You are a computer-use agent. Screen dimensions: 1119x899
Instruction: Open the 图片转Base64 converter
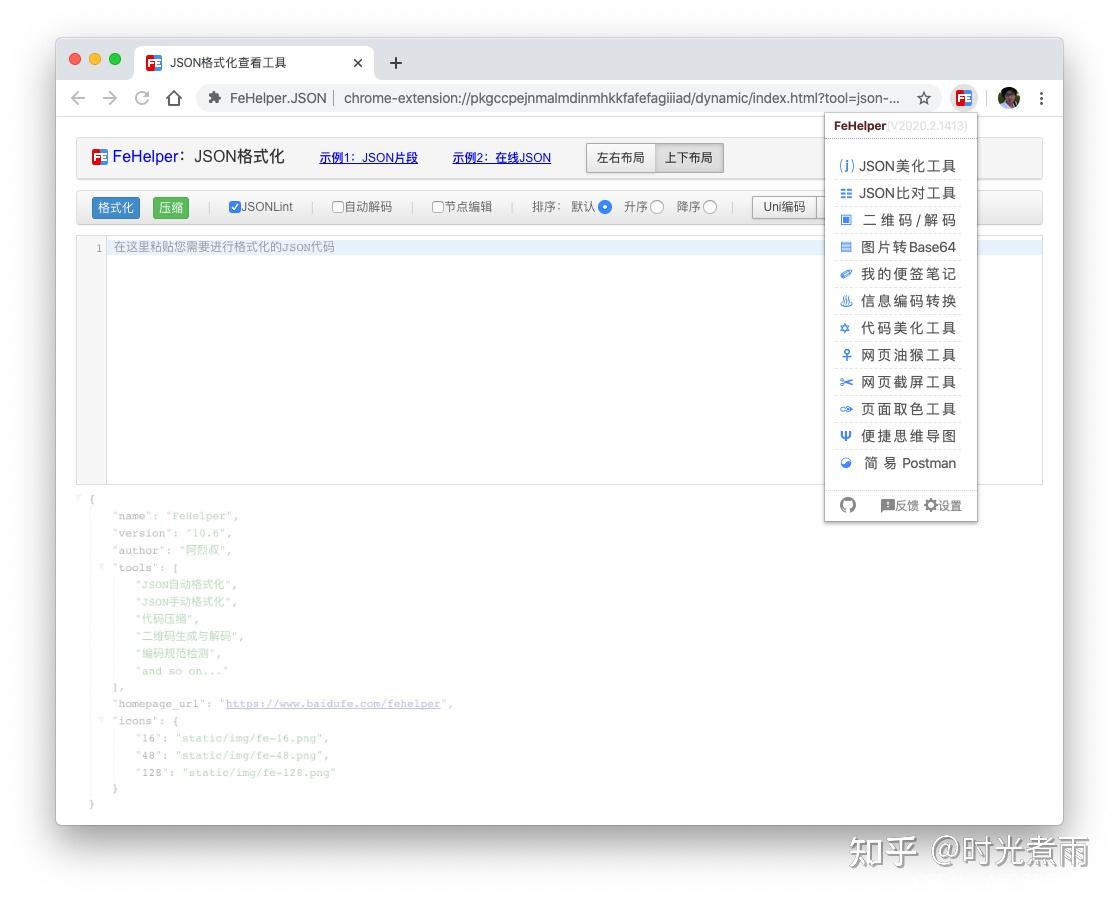(x=907, y=247)
